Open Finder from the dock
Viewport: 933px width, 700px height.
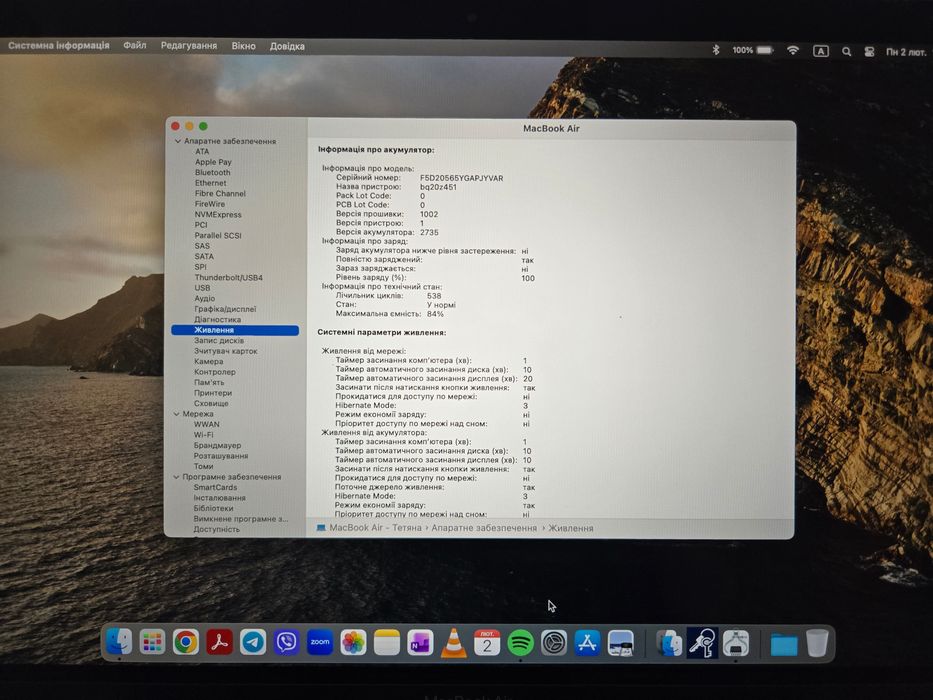pyautogui.click(x=119, y=642)
